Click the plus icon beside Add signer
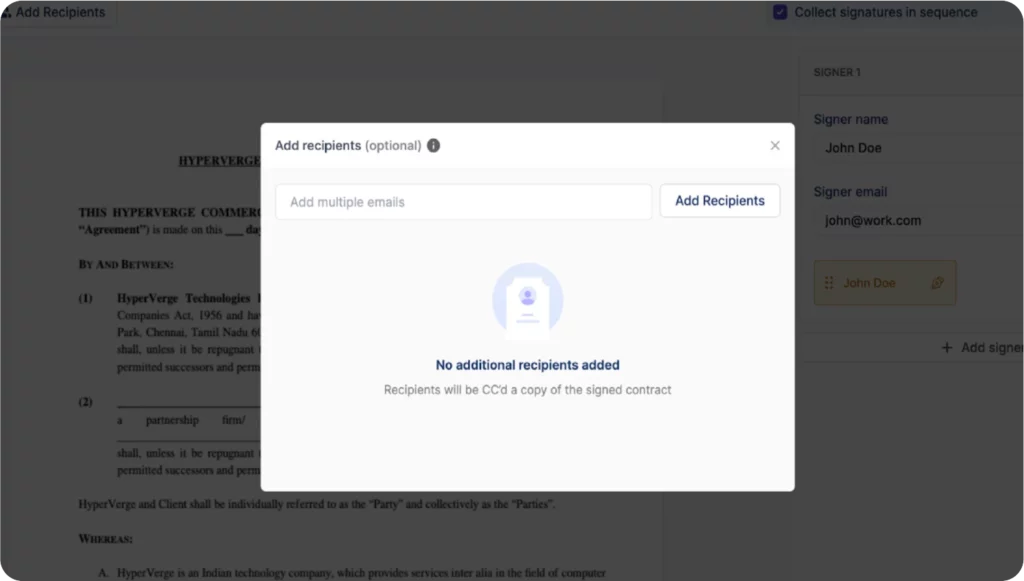Viewport: 1024px width, 581px height. (947, 348)
